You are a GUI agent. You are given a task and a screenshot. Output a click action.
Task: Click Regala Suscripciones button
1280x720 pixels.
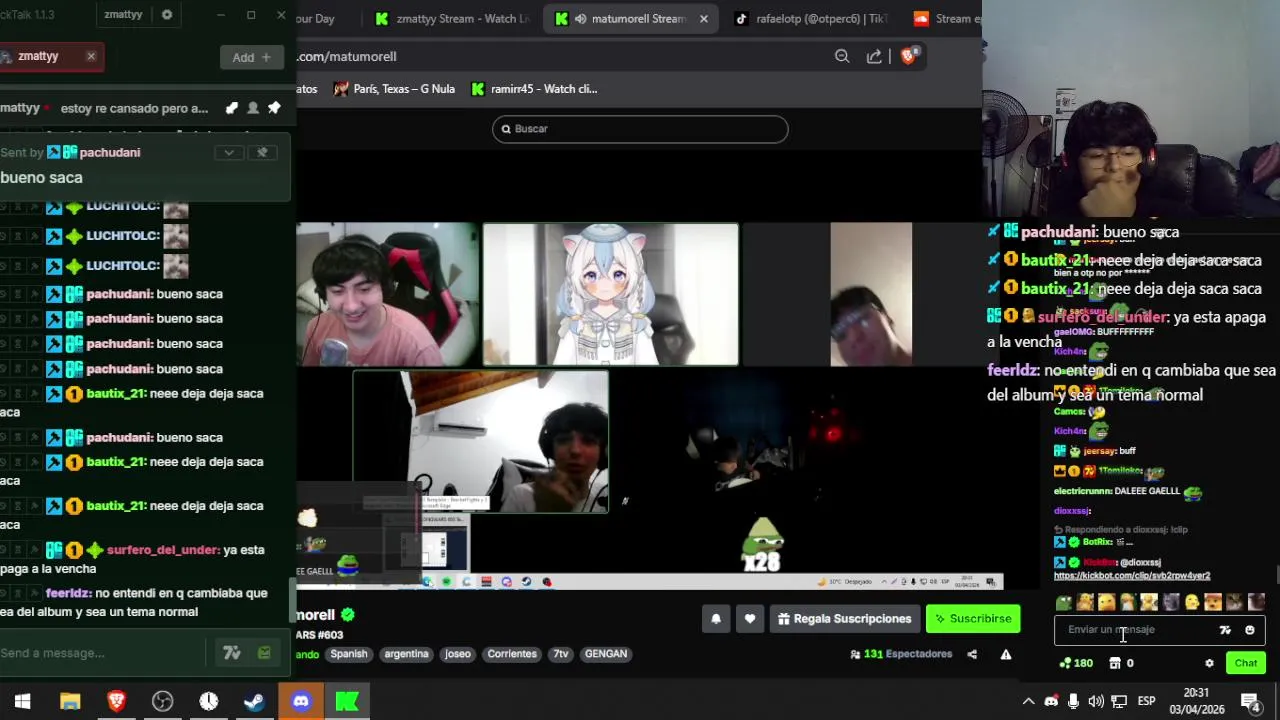[x=844, y=619]
